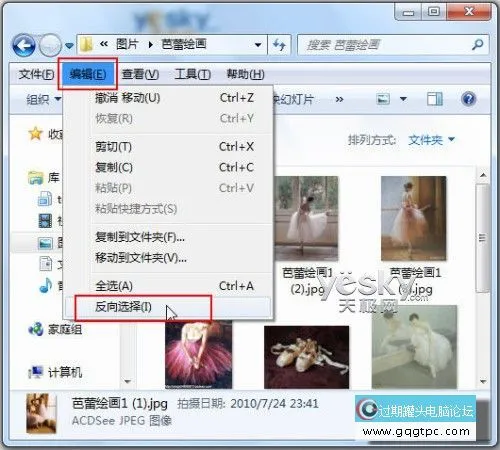Click the Back navigation arrow button
500x450 pixels.
coord(24,46)
